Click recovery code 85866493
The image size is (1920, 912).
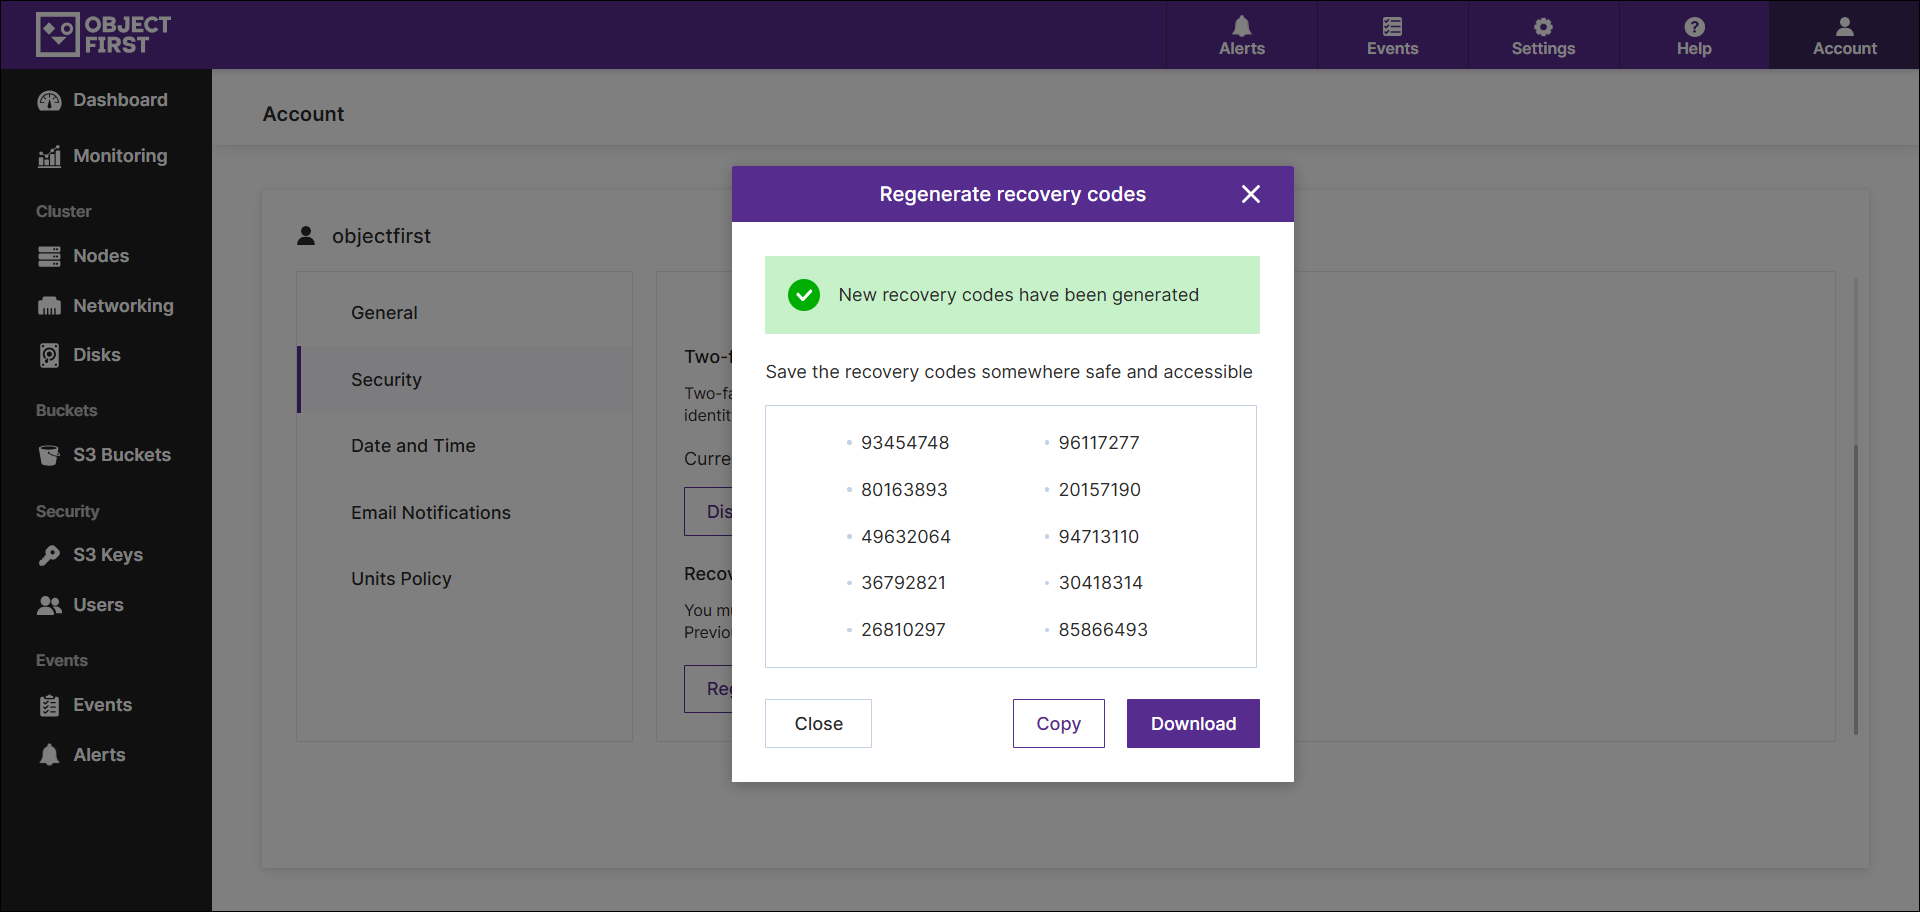[1103, 630]
